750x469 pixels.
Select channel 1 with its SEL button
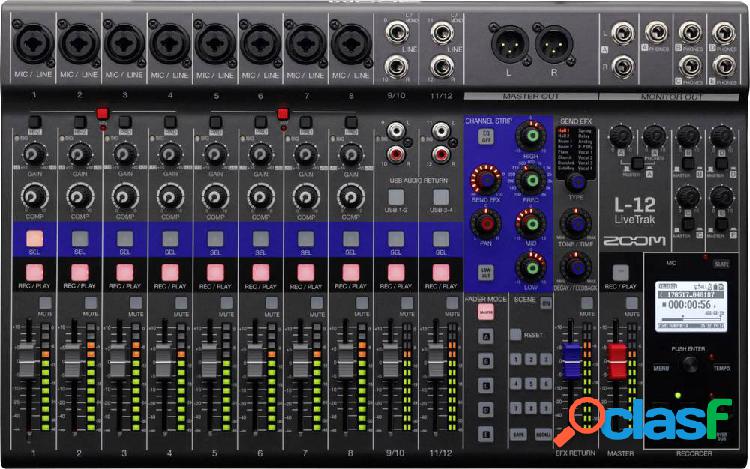pyautogui.click(x=34, y=238)
